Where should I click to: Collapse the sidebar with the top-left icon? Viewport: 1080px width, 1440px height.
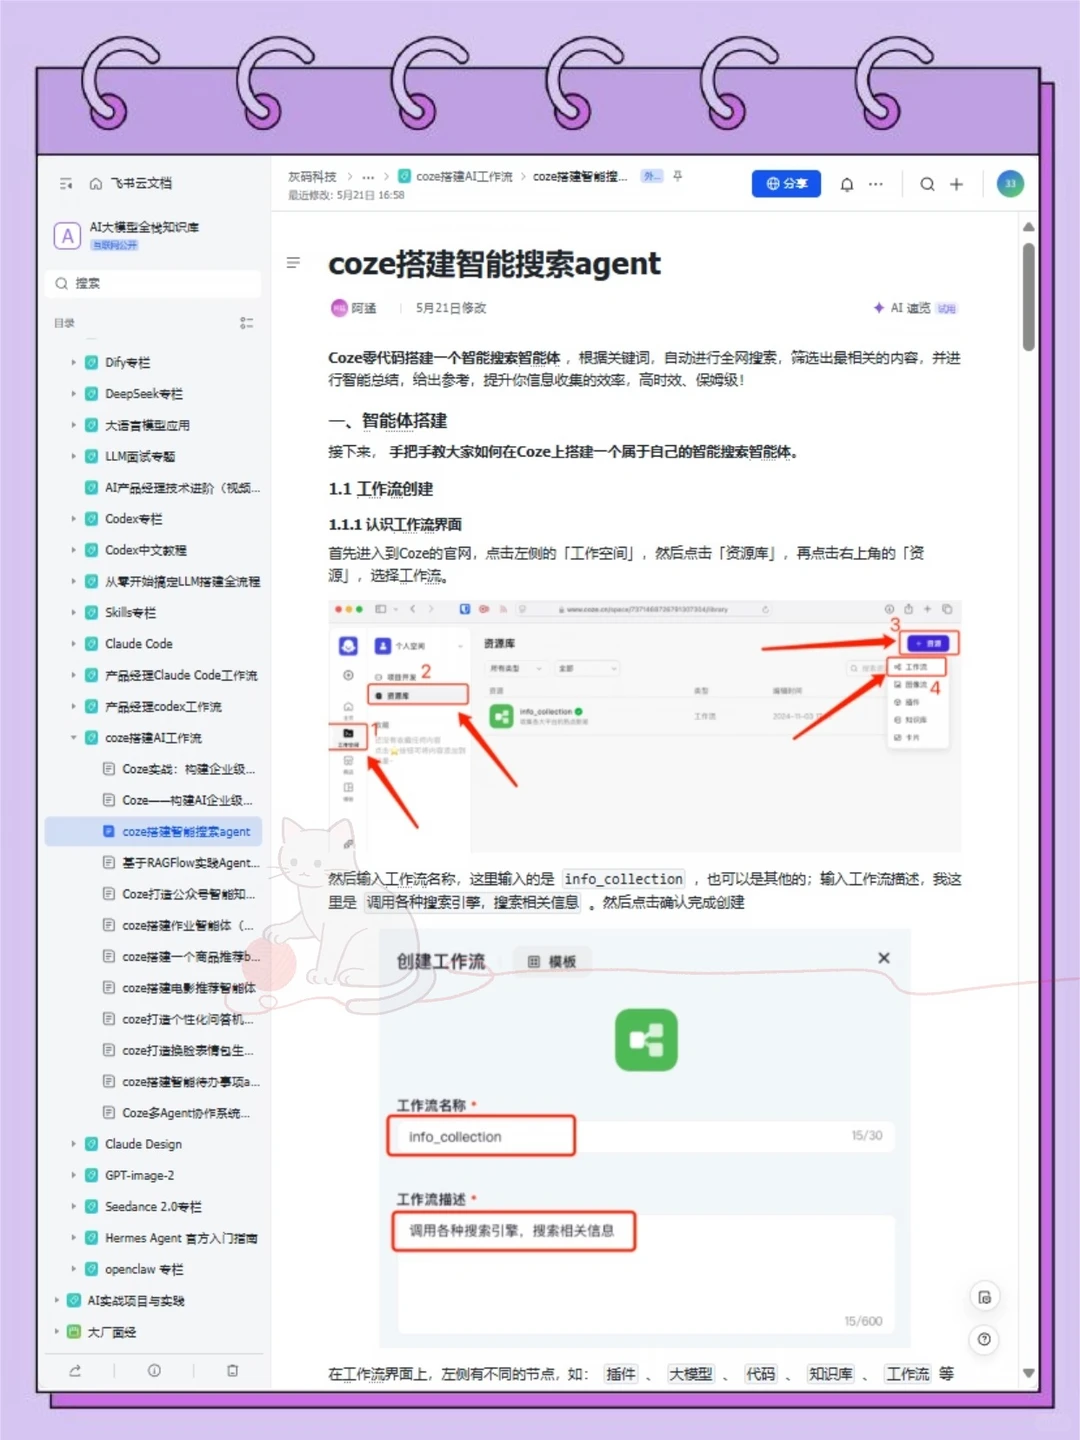click(66, 184)
